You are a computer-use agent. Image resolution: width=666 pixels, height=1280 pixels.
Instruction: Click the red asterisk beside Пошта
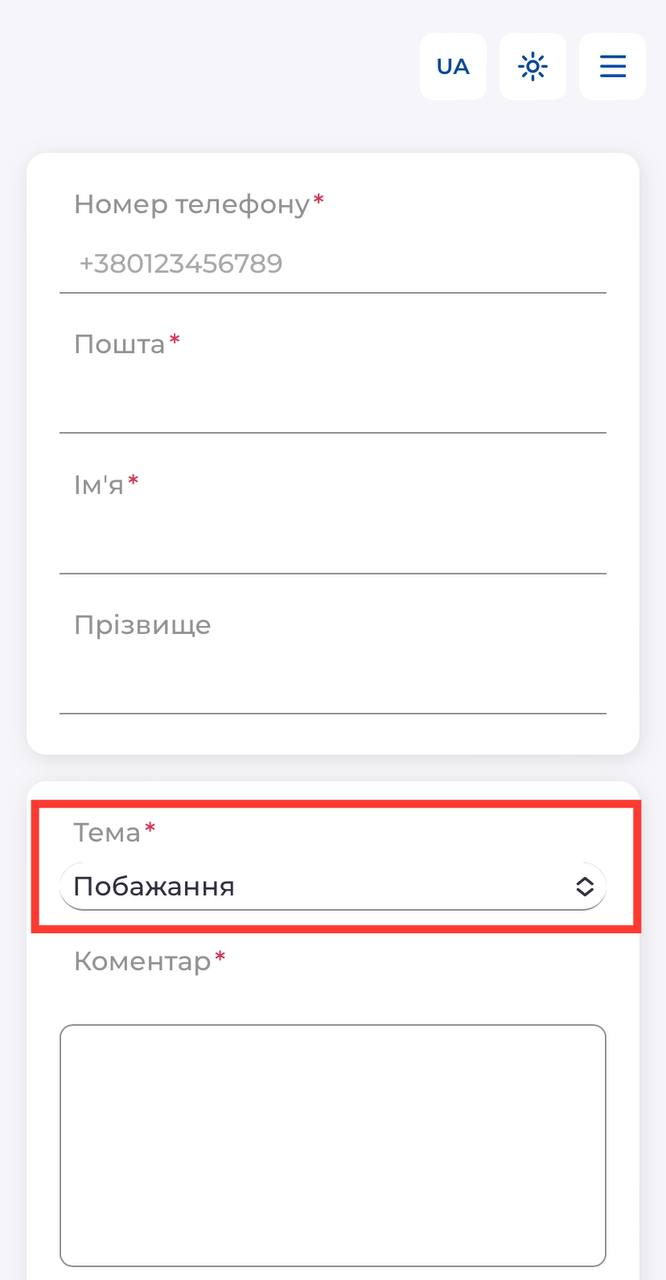click(175, 342)
